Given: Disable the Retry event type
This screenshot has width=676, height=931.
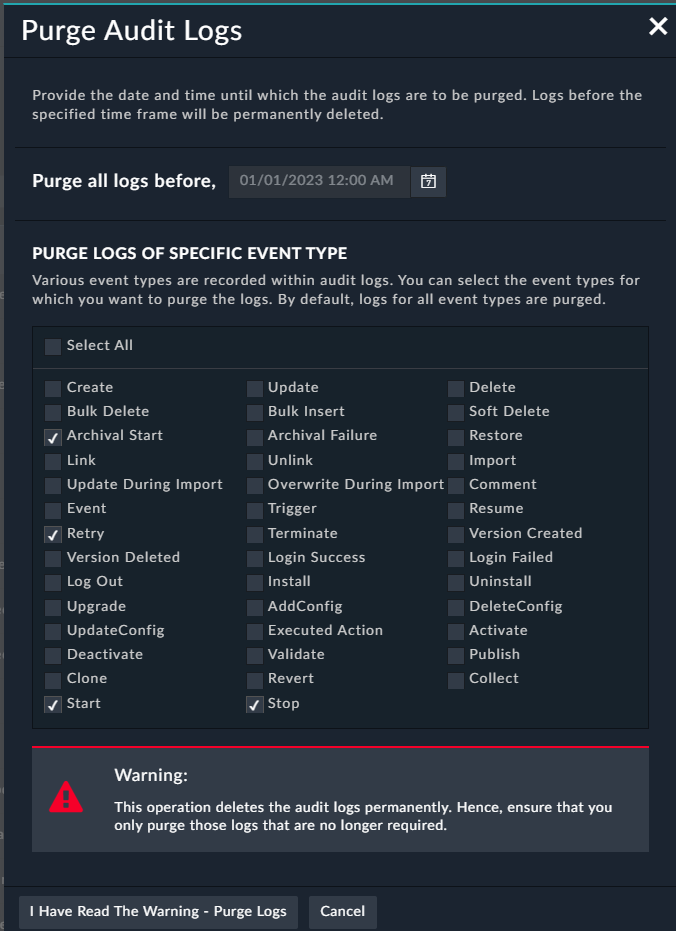Looking at the screenshot, I should coord(52,534).
